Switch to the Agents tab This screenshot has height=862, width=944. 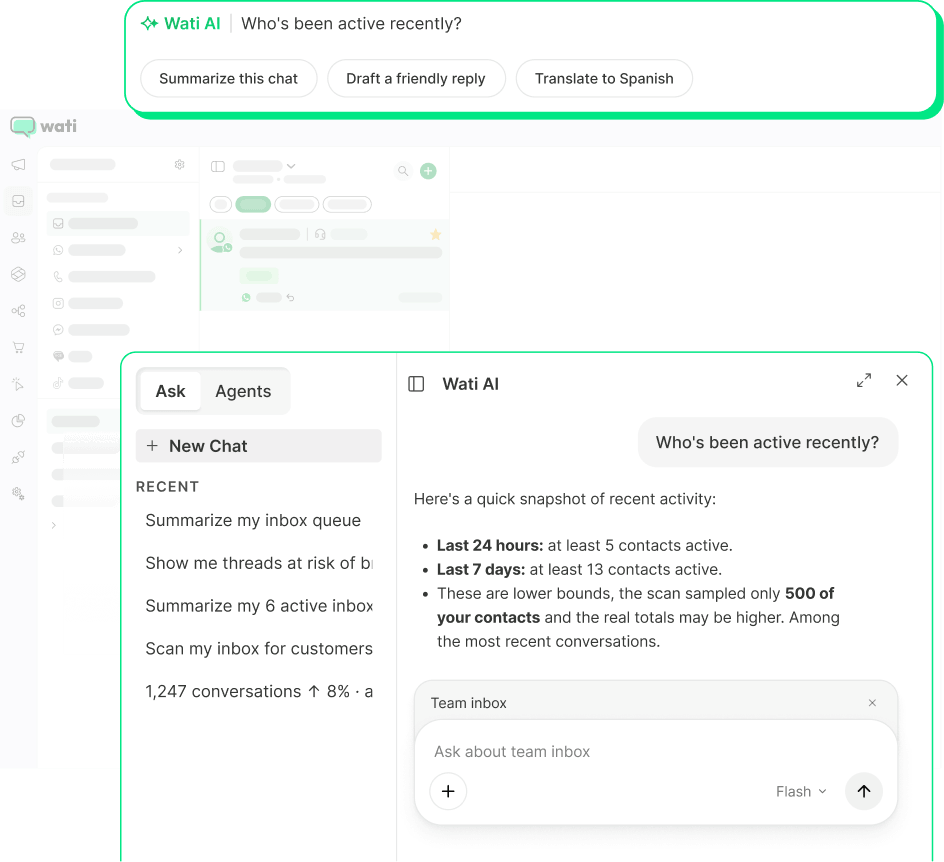pyautogui.click(x=243, y=391)
